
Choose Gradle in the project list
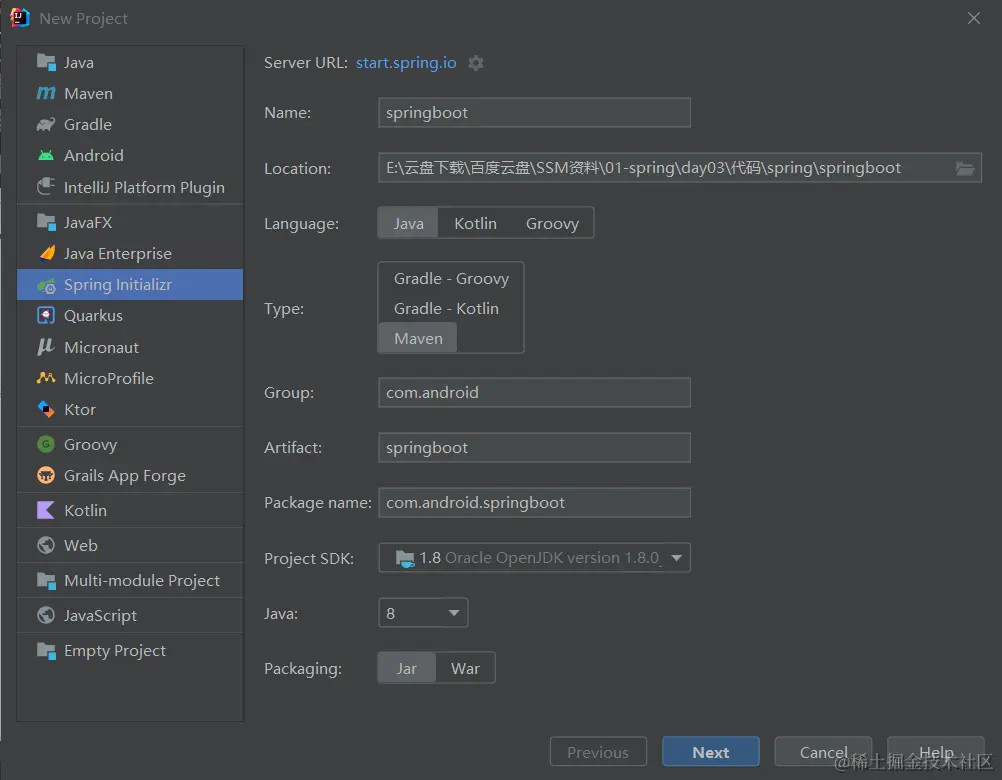130,124
